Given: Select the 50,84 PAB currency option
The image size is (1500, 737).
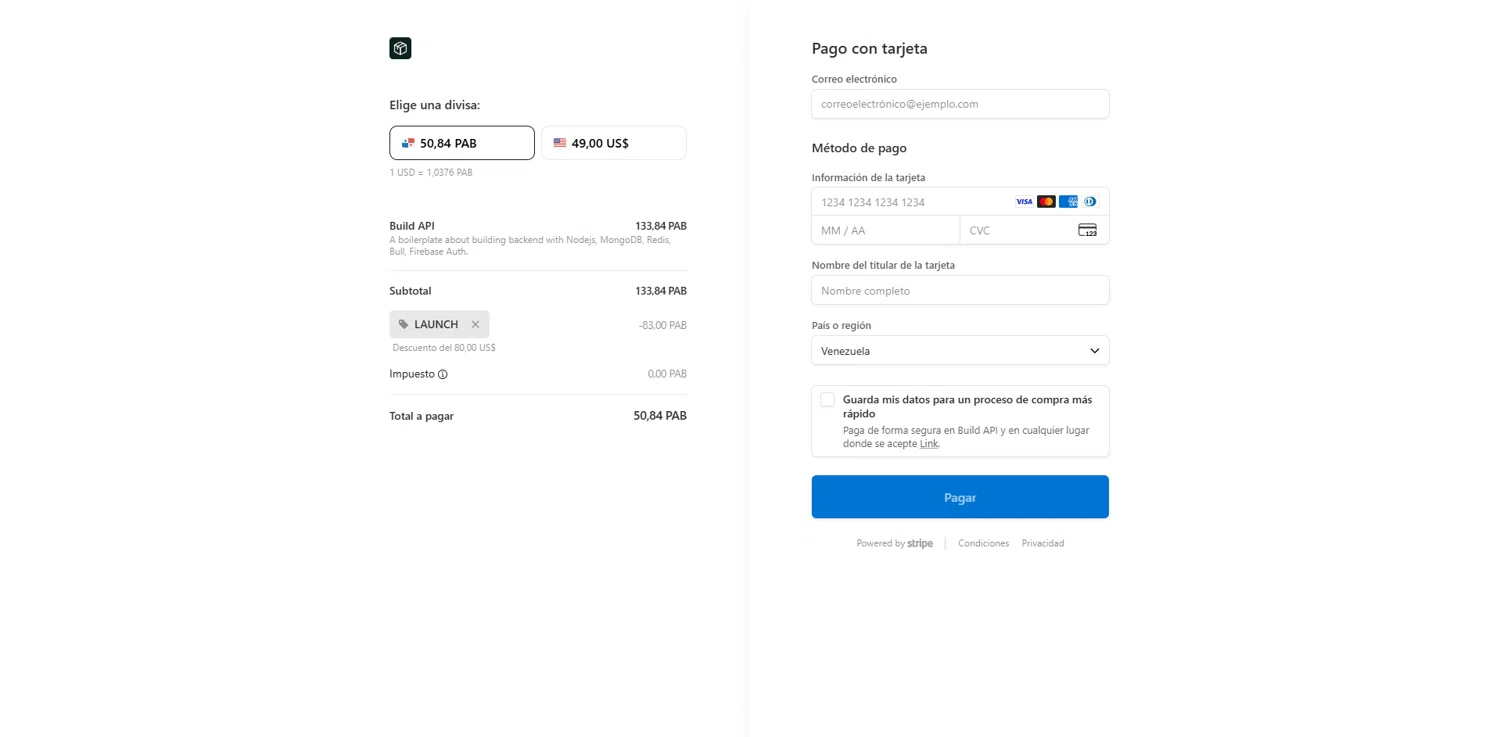Looking at the screenshot, I should point(462,143).
